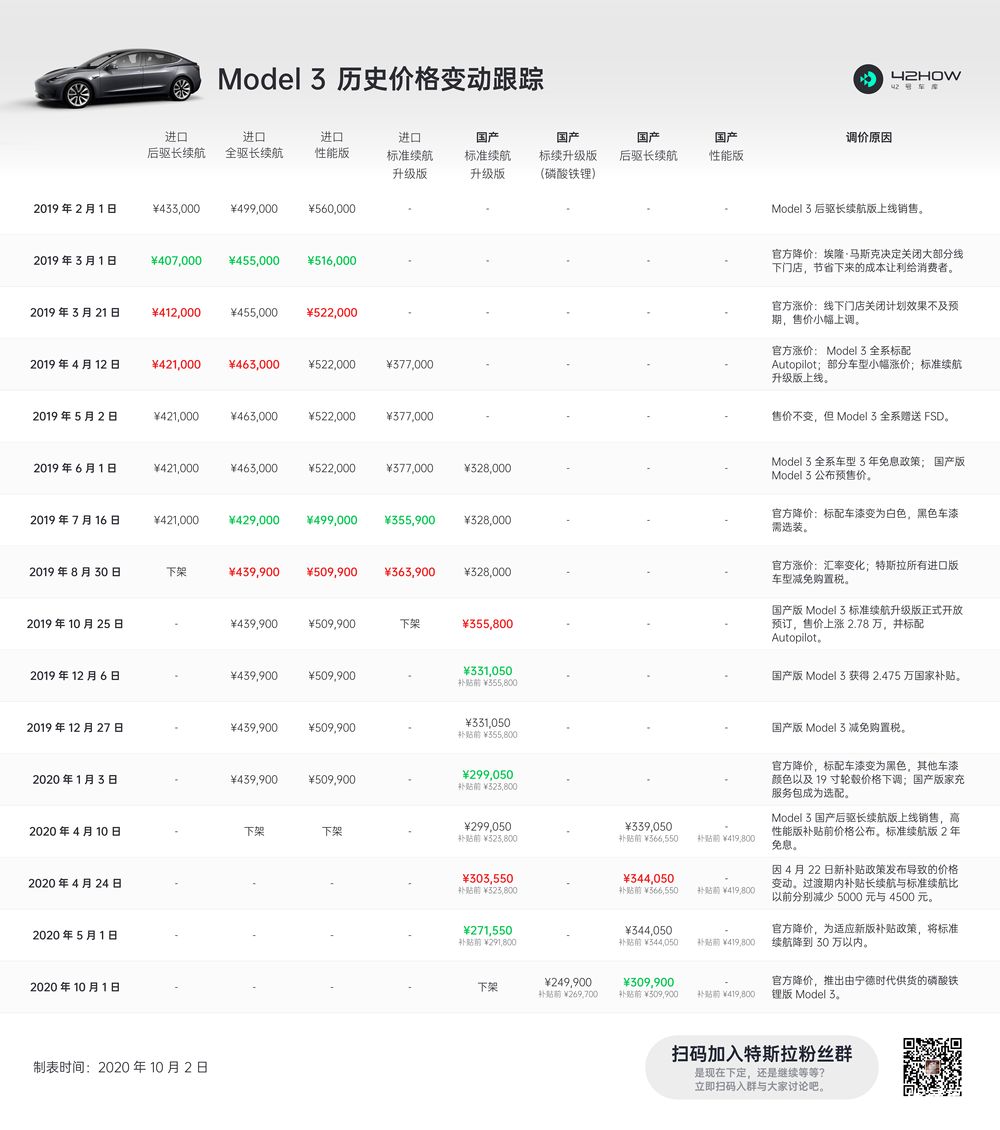This screenshot has width=1000, height=1130.
Task: Select the reason mentioning '标配车漆变为白色'
Action: coord(865,520)
